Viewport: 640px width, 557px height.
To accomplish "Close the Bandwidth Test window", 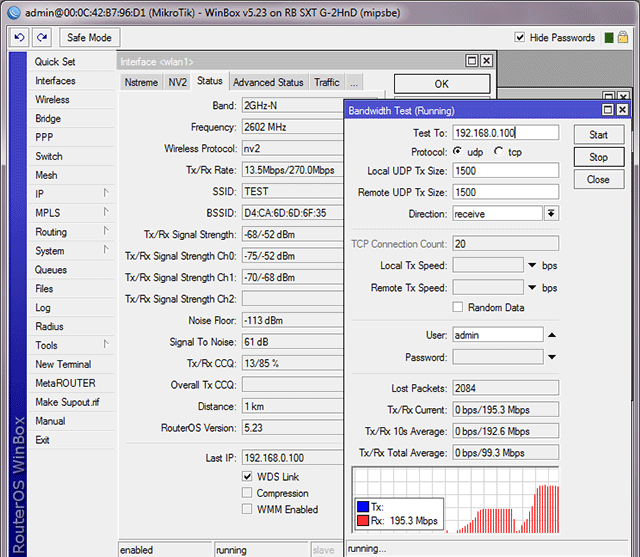I will tap(622, 110).
